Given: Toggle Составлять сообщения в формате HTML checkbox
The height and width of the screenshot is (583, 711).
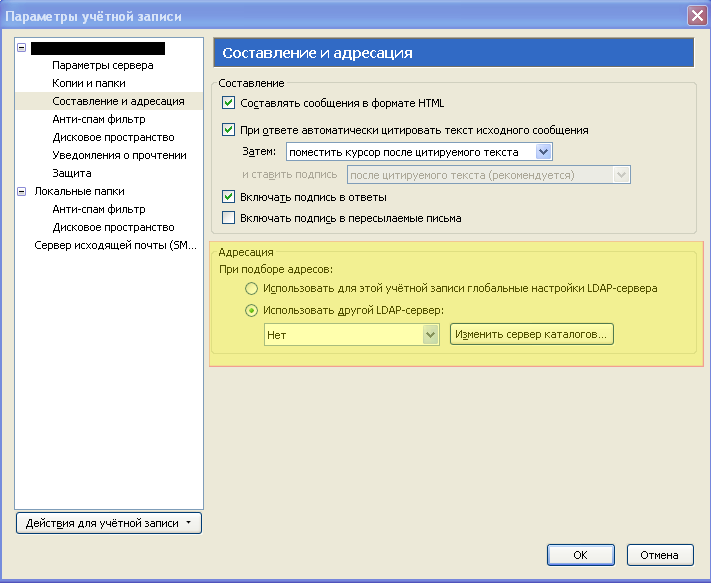Looking at the screenshot, I should [x=229, y=102].
